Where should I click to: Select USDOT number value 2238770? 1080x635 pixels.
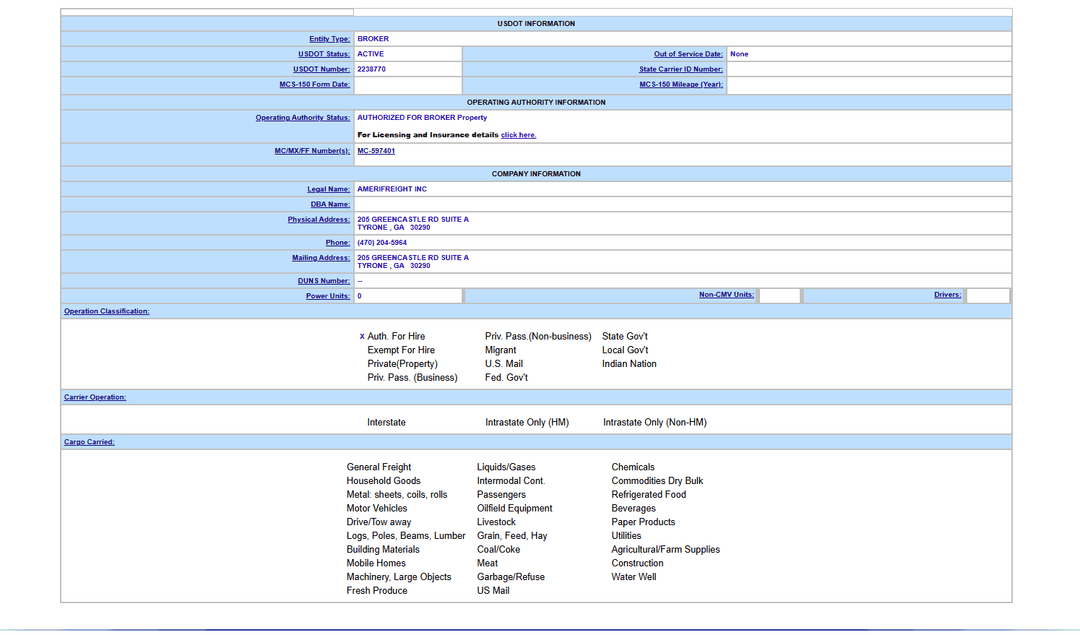(371, 70)
